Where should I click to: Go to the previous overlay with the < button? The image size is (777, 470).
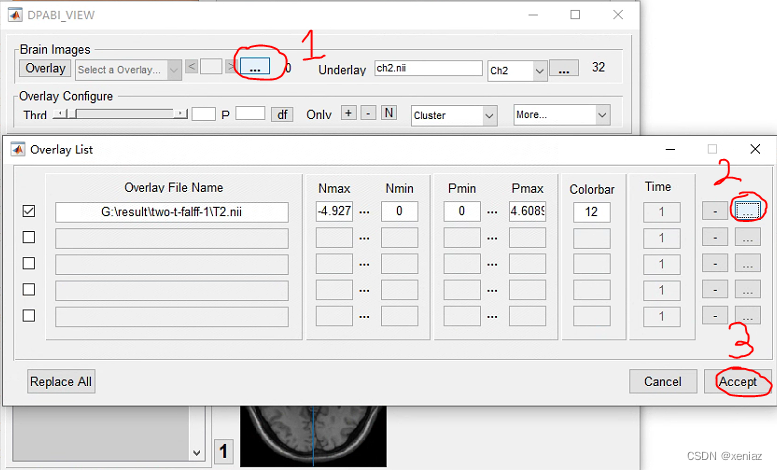click(x=192, y=66)
